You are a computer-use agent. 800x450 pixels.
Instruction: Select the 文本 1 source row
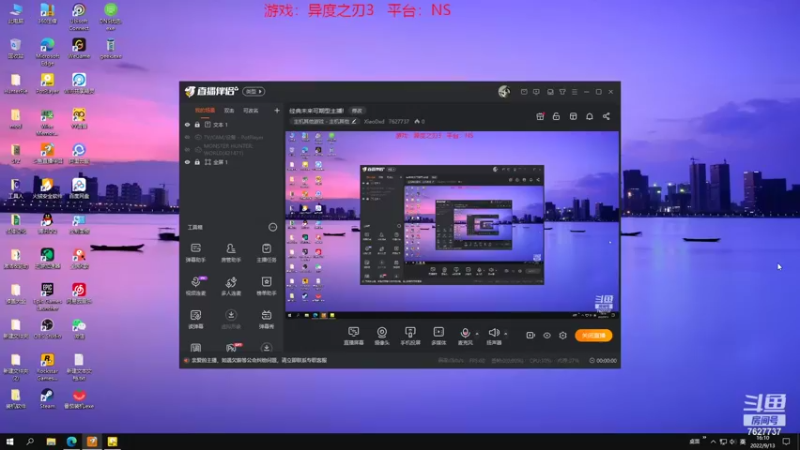[x=232, y=124]
